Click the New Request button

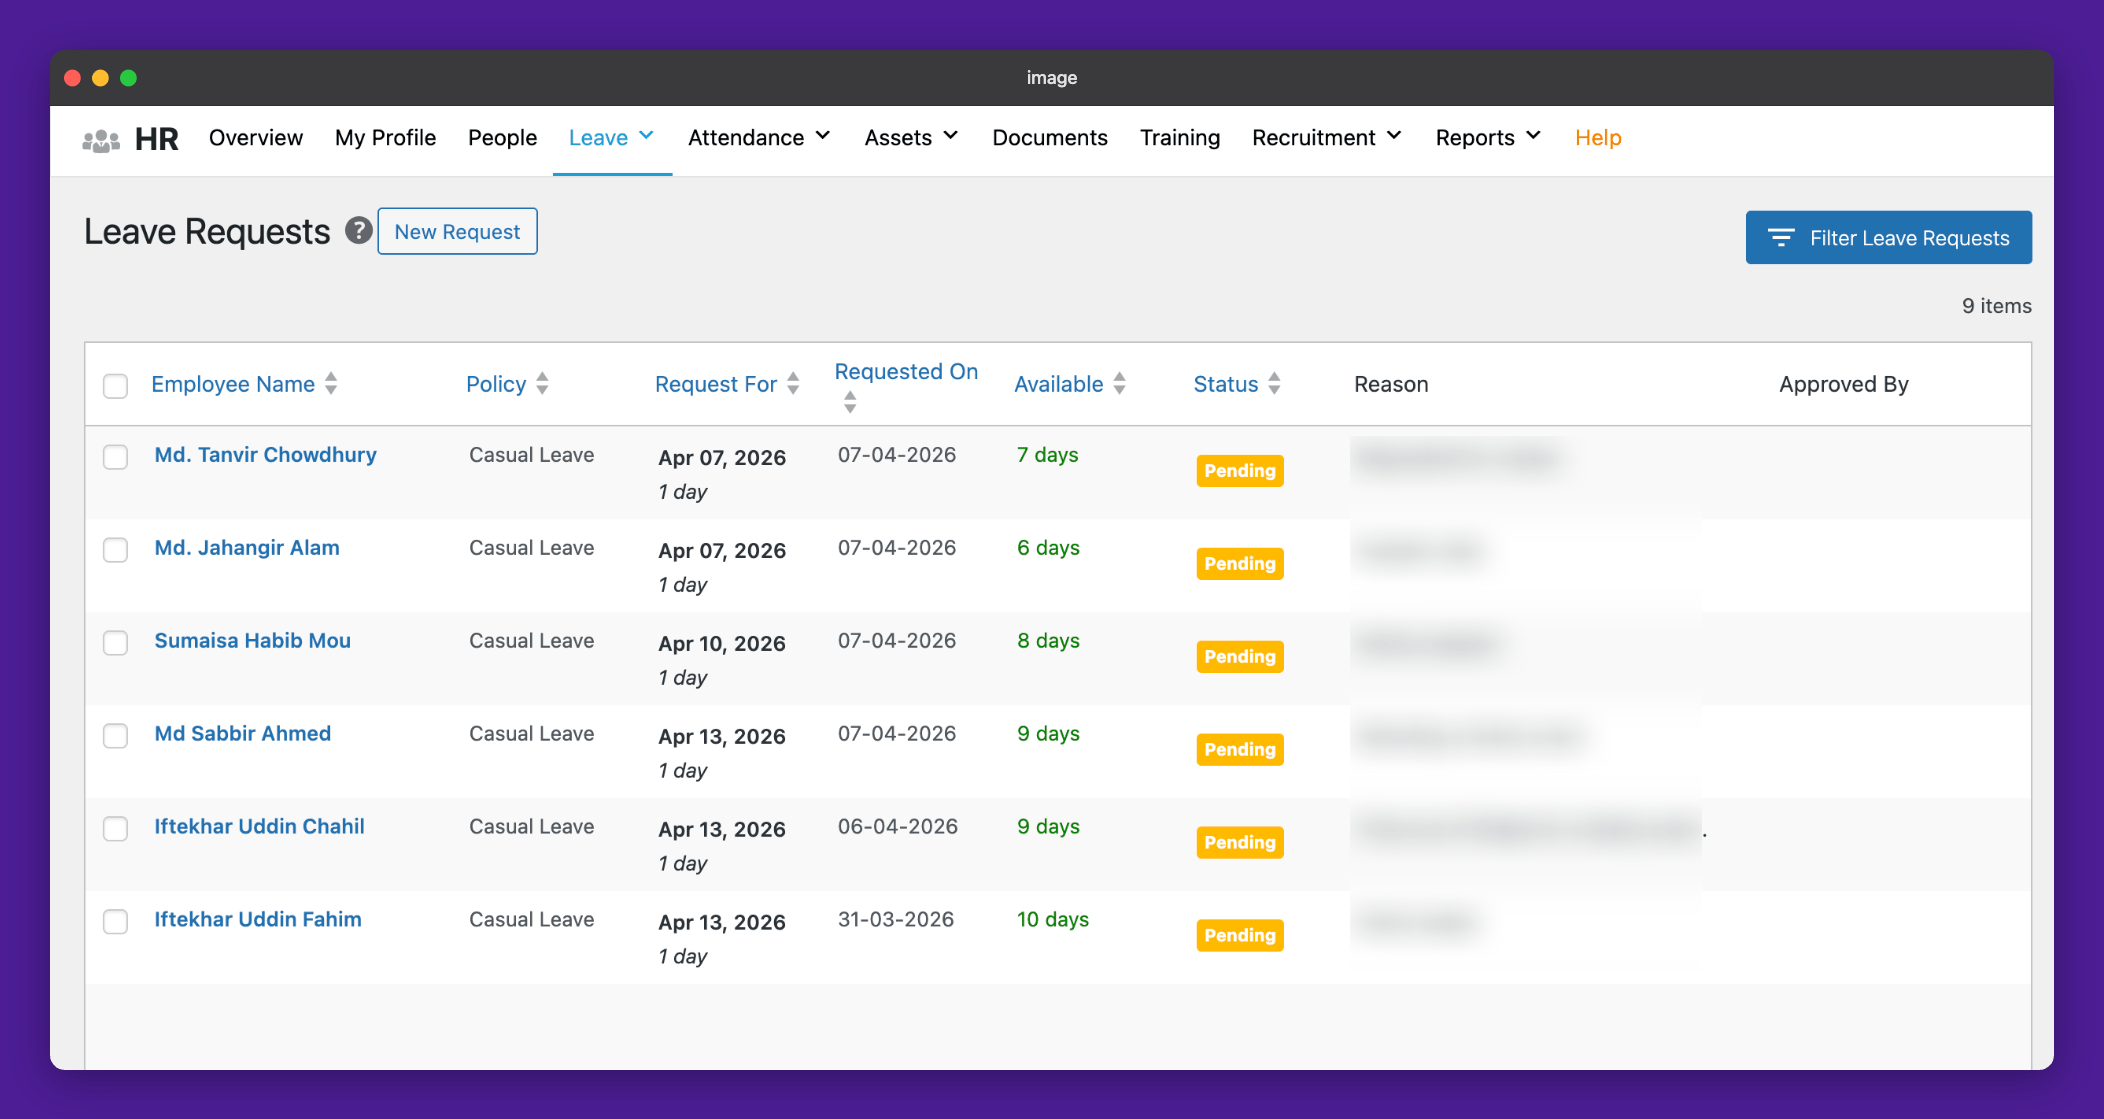457,232
